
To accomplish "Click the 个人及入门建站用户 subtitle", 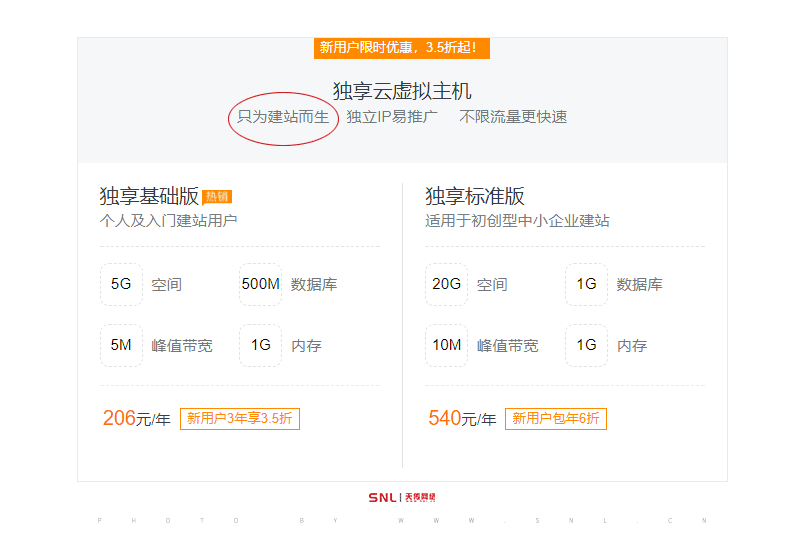I will (x=168, y=221).
